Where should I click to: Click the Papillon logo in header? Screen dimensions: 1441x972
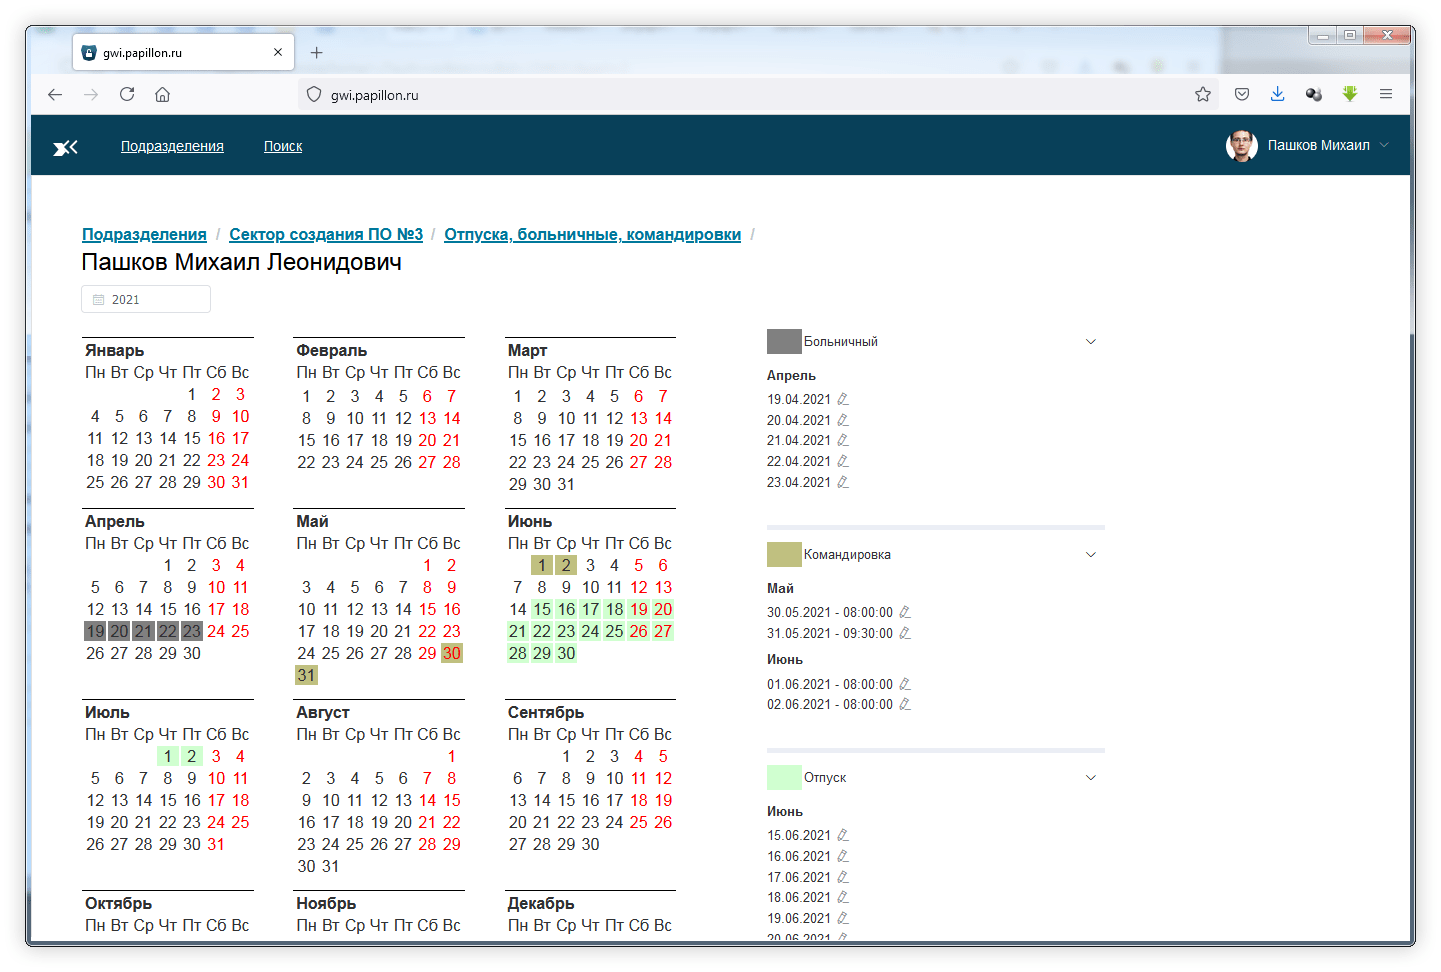[x=66, y=147]
